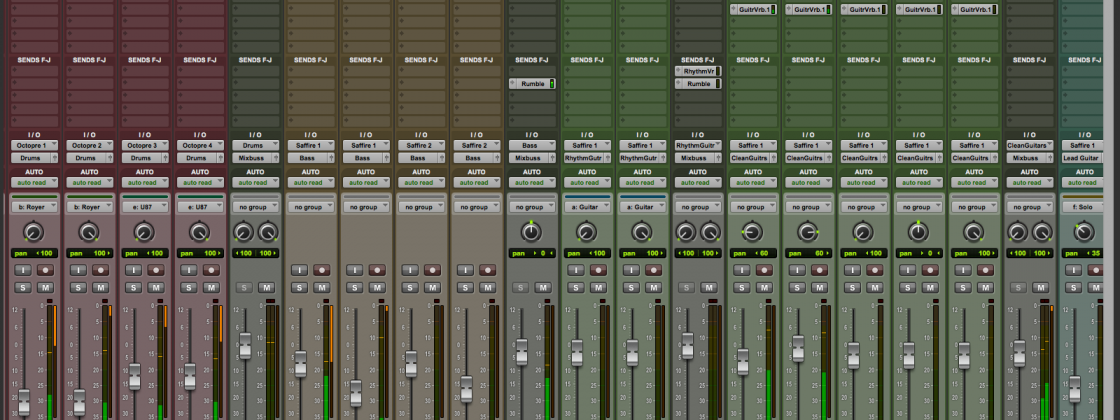Solo the Octopre 3 channel
The image size is (1120, 420).
135,288
